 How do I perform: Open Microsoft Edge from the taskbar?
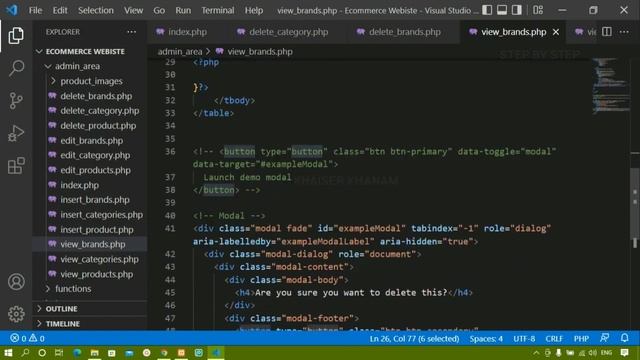[77, 353]
